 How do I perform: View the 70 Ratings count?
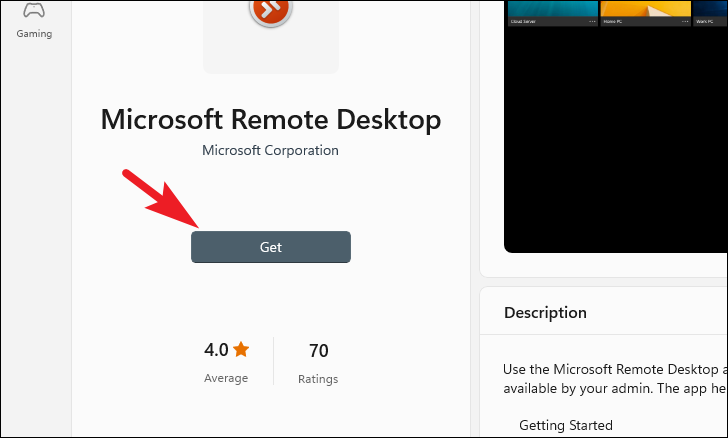point(318,362)
